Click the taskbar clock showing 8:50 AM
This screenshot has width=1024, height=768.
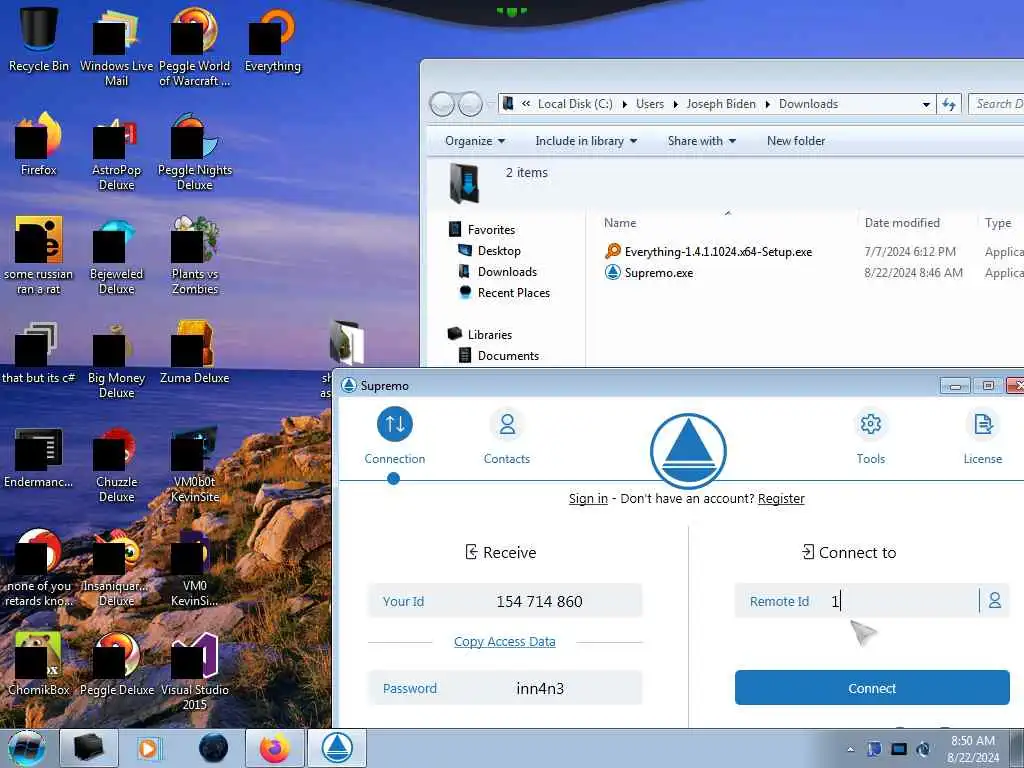pyautogui.click(x=973, y=748)
